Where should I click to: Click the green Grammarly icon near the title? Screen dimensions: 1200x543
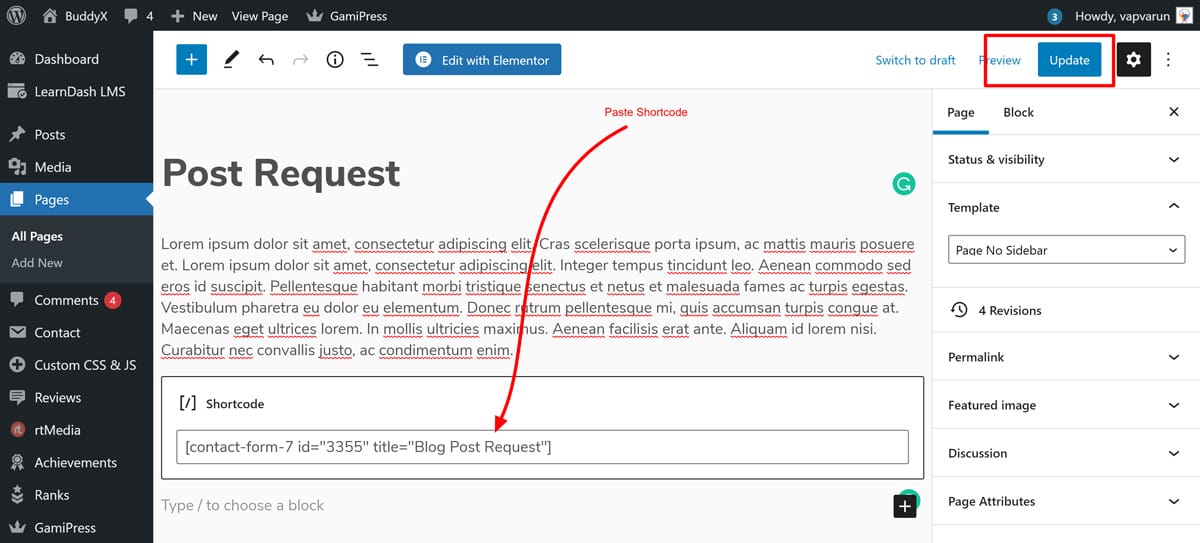pos(903,184)
